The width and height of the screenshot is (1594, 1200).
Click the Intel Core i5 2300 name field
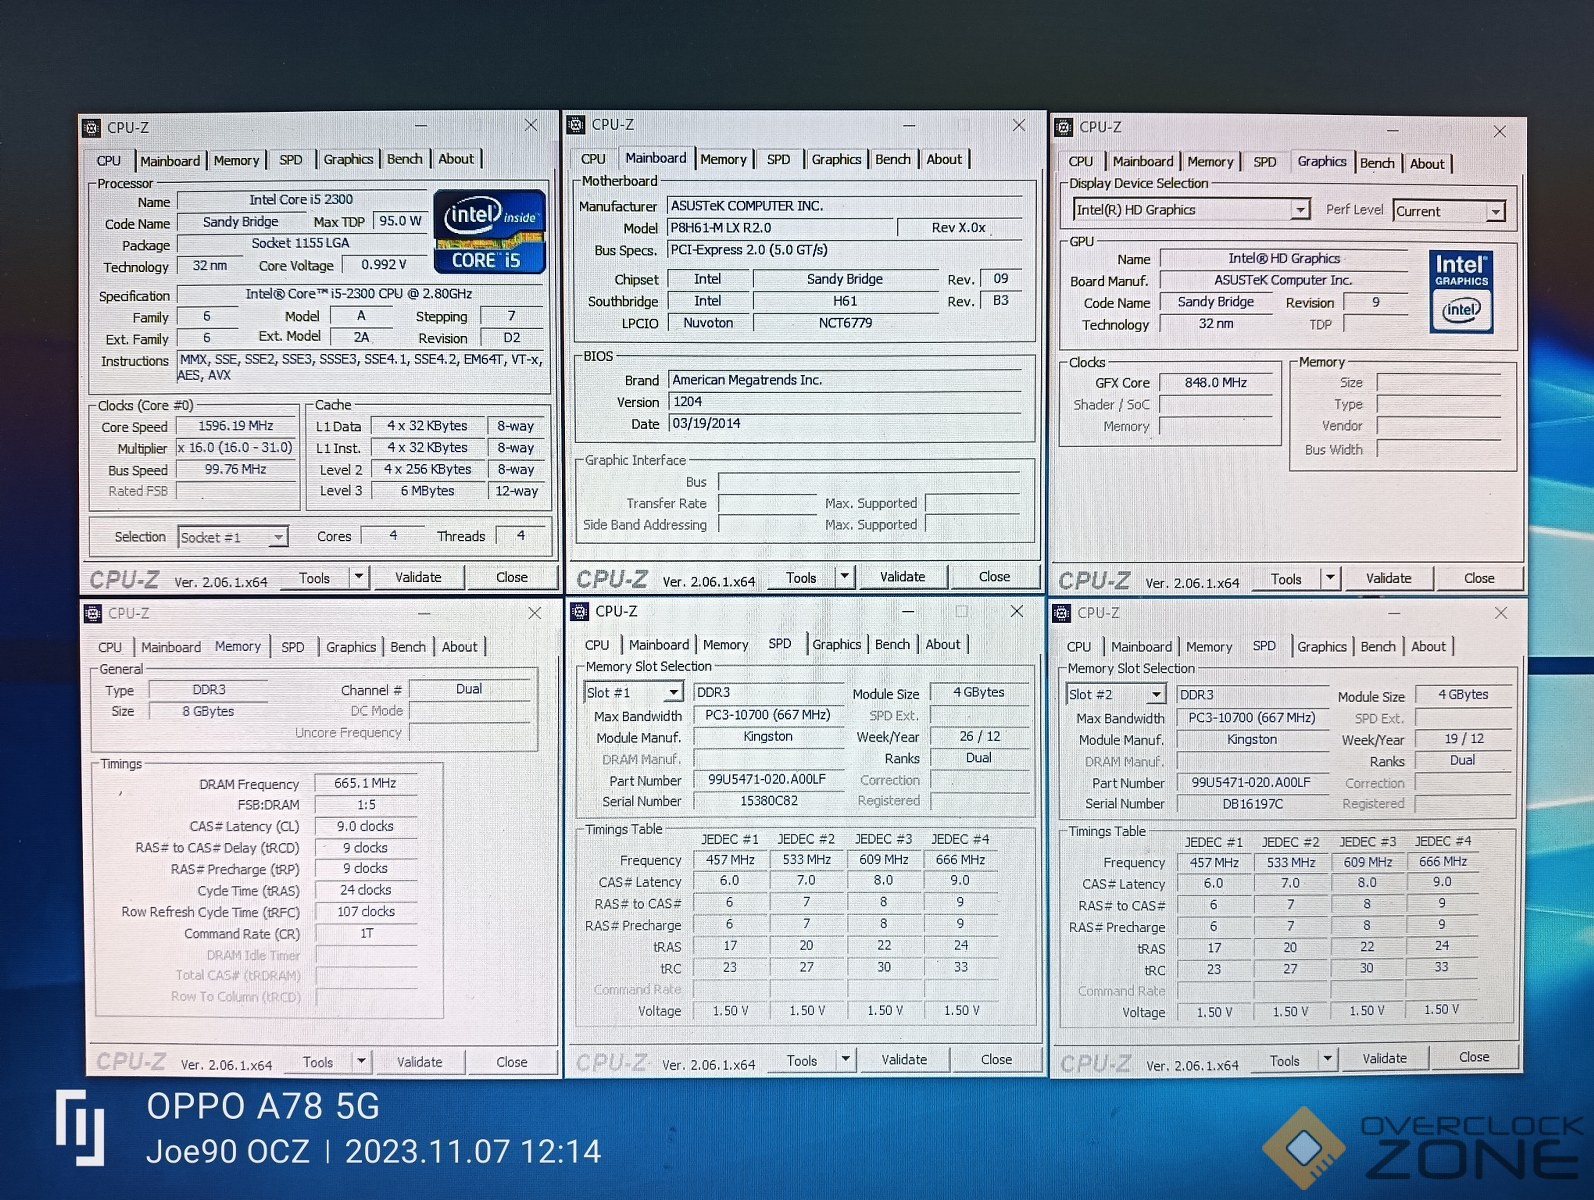[x=301, y=200]
